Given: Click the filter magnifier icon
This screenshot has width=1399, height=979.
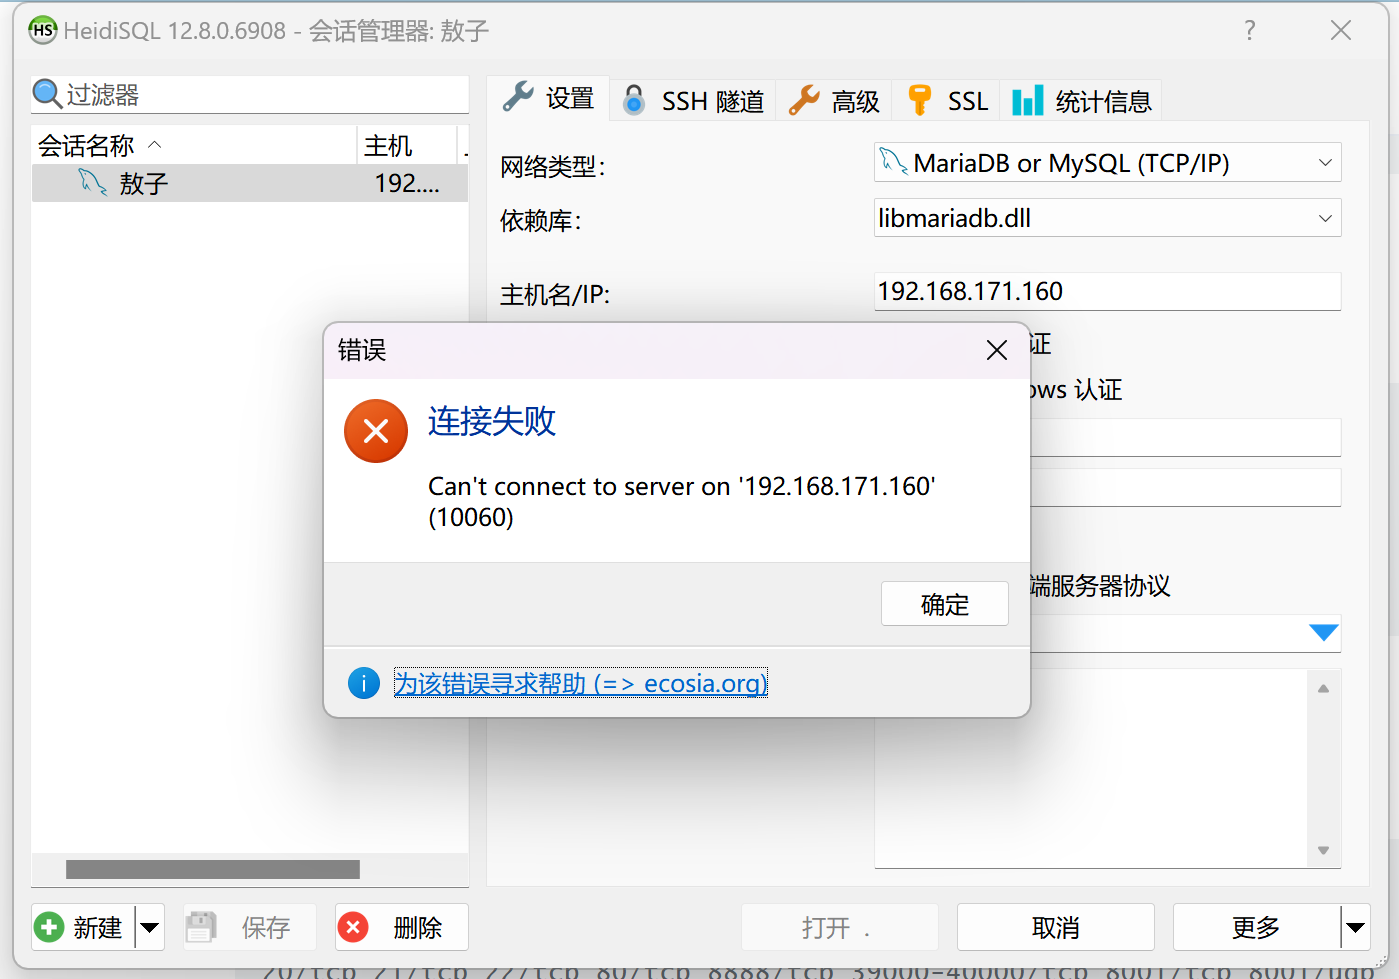Looking at the screenshot, I should pyautogui.click(x=47, y=94).
